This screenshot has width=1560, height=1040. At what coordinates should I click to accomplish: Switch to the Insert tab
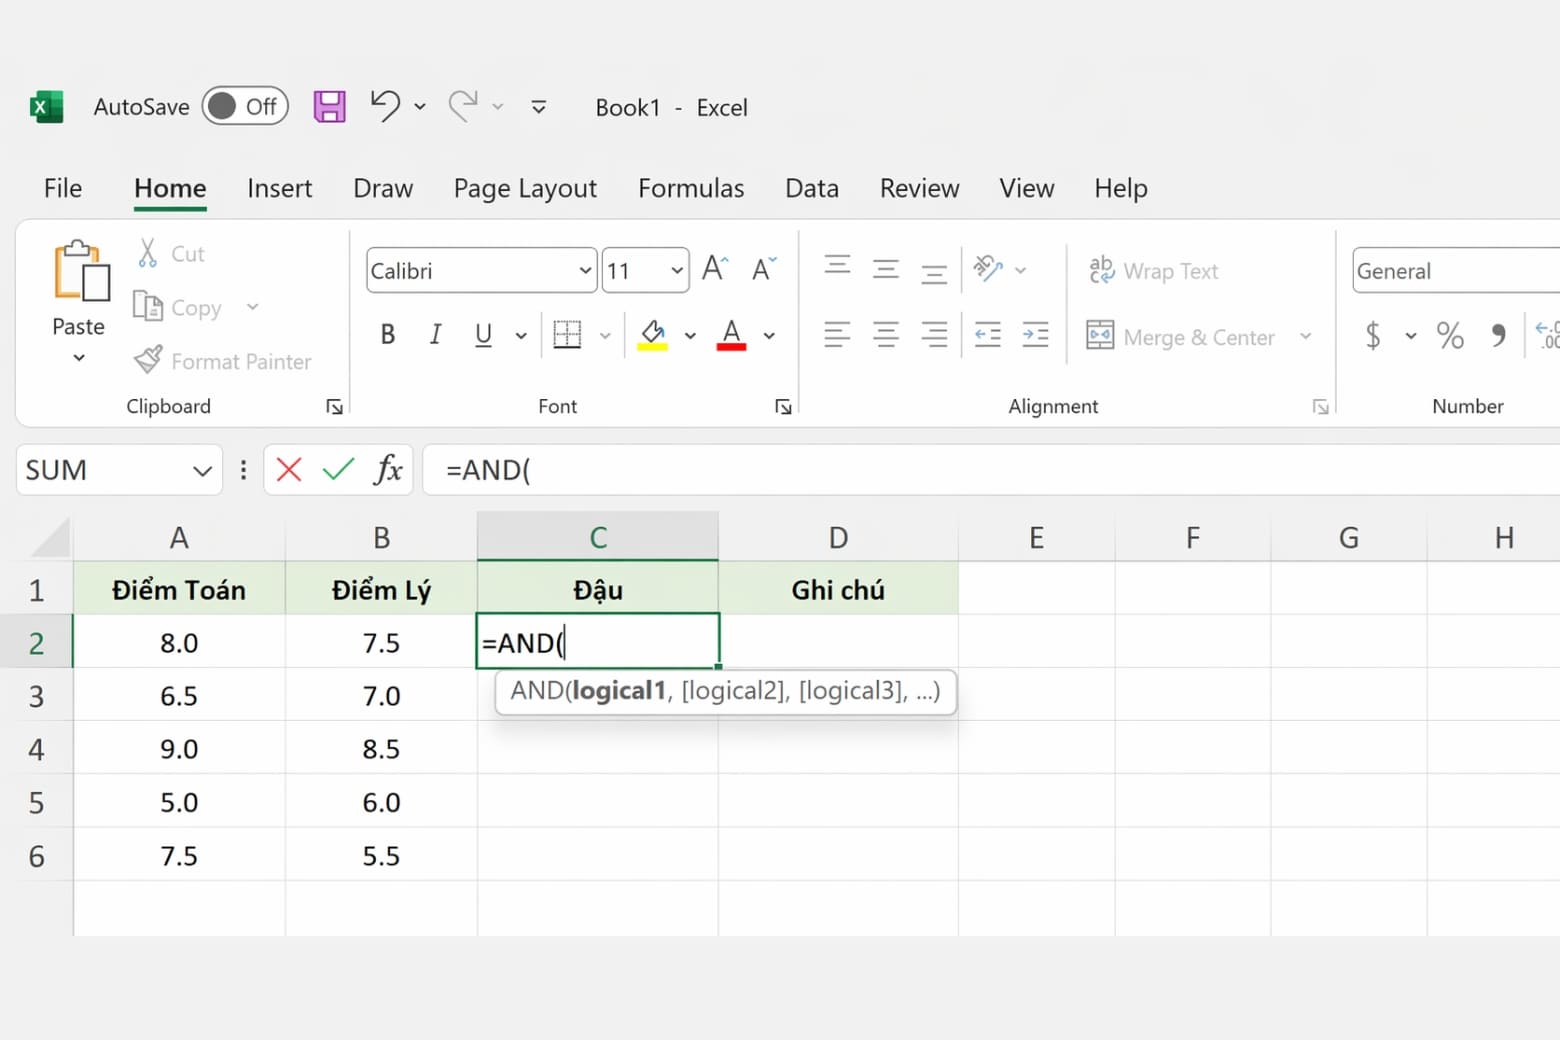coord(279,188)
